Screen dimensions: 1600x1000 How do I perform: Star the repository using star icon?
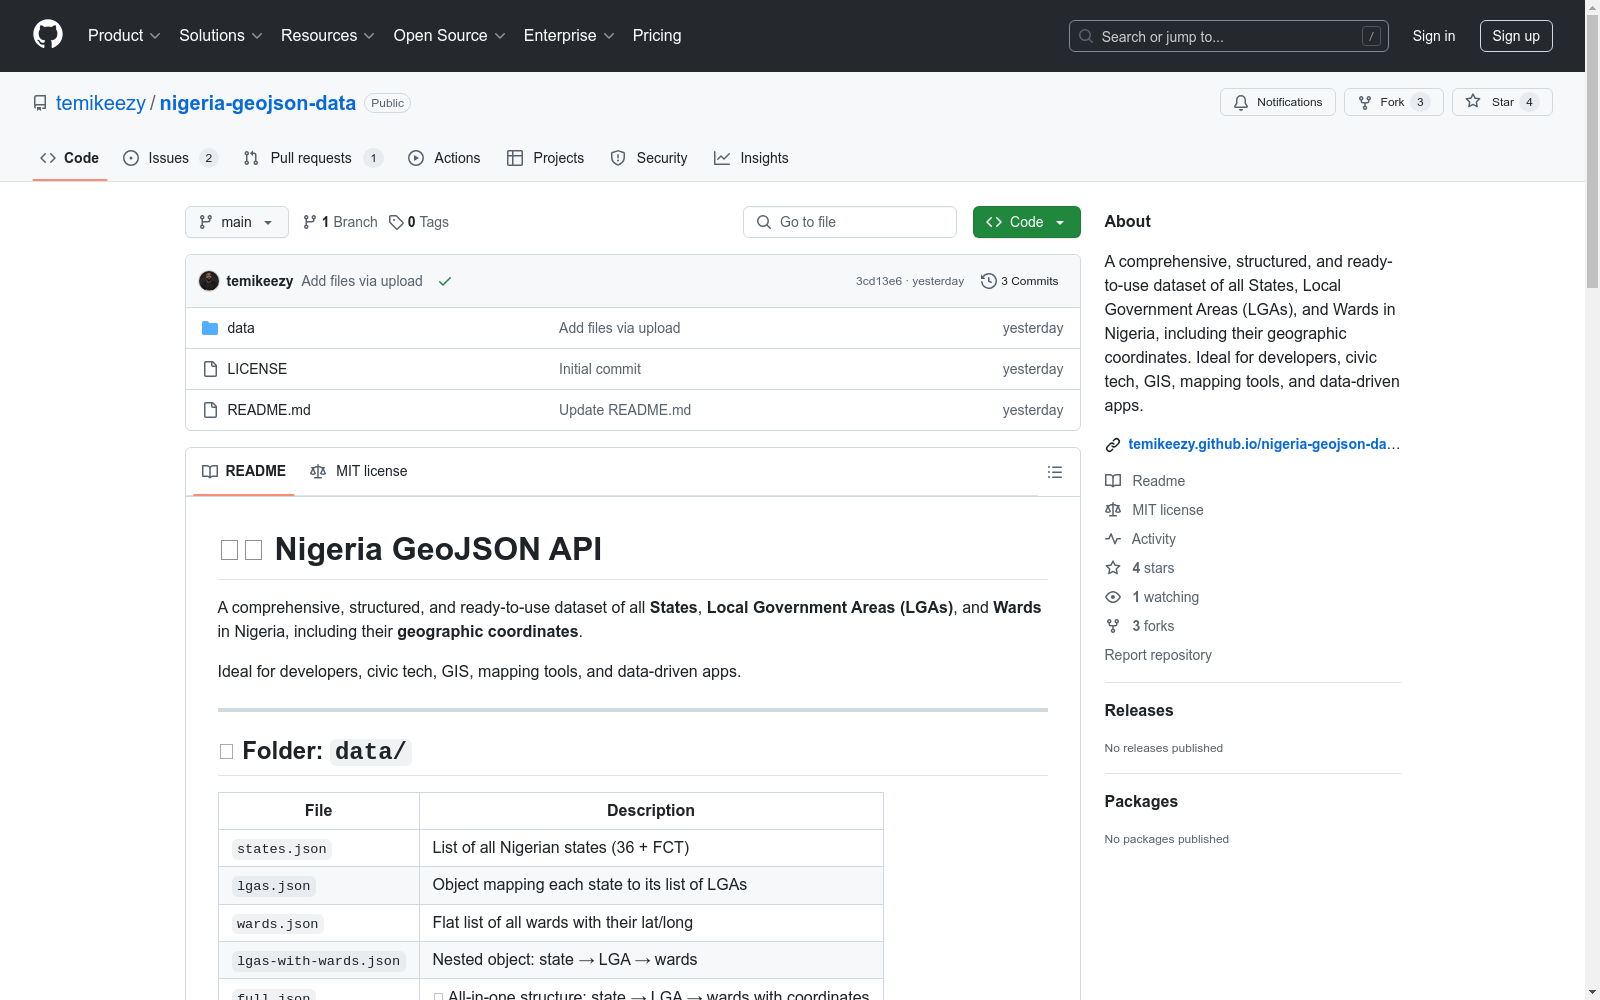pos(1473,101)
